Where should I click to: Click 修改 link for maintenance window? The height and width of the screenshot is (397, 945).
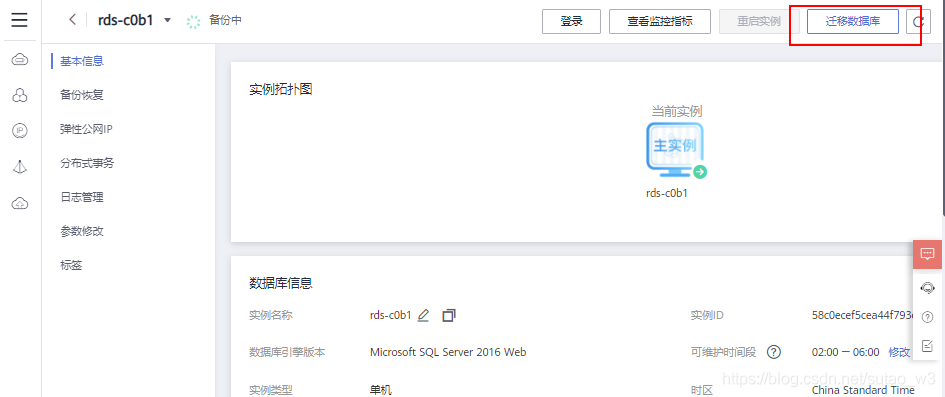tap(899, 352)
